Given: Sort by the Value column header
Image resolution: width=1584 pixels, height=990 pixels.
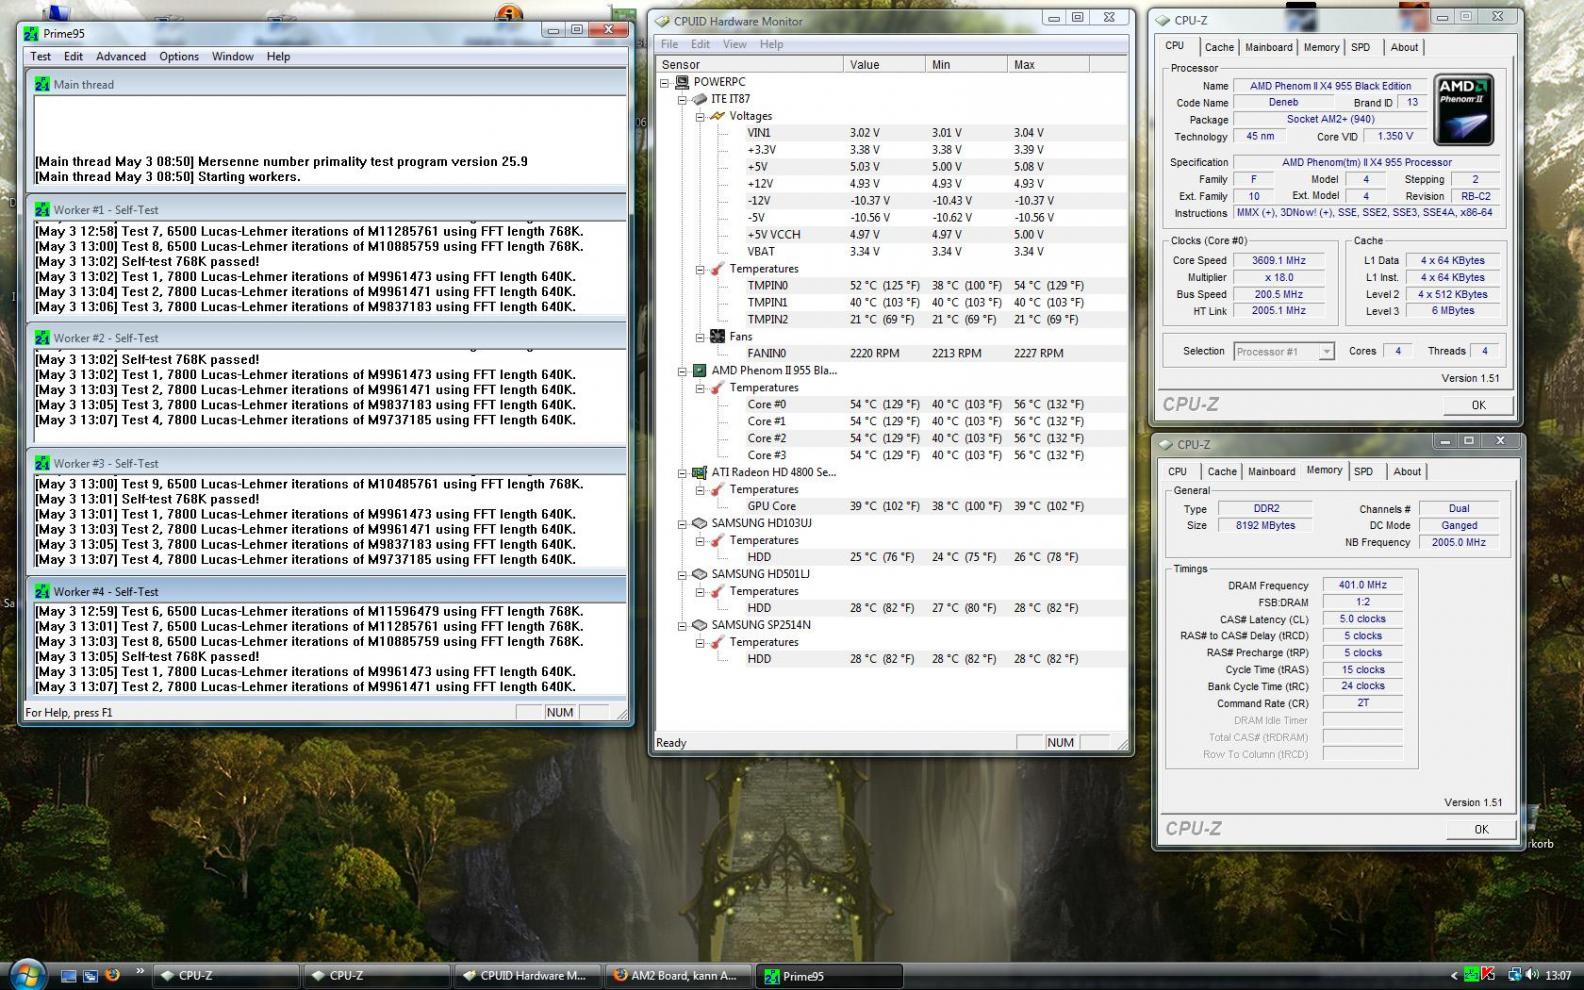Looking at the screenshot, I should tap(884, 64).
